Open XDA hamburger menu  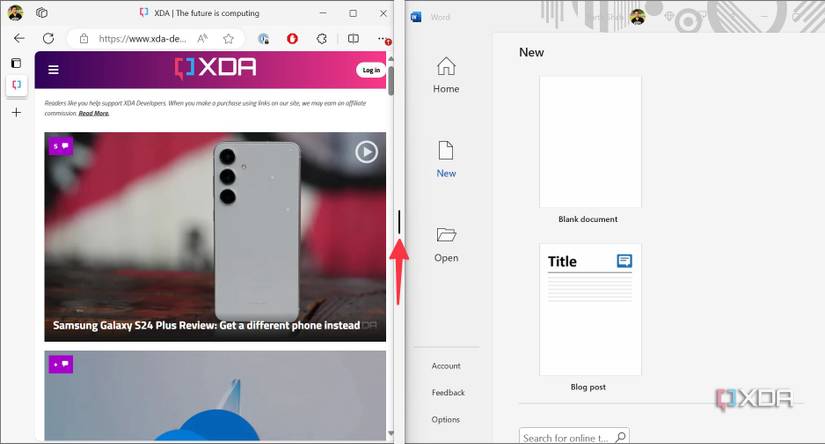[x=53, y=69]
